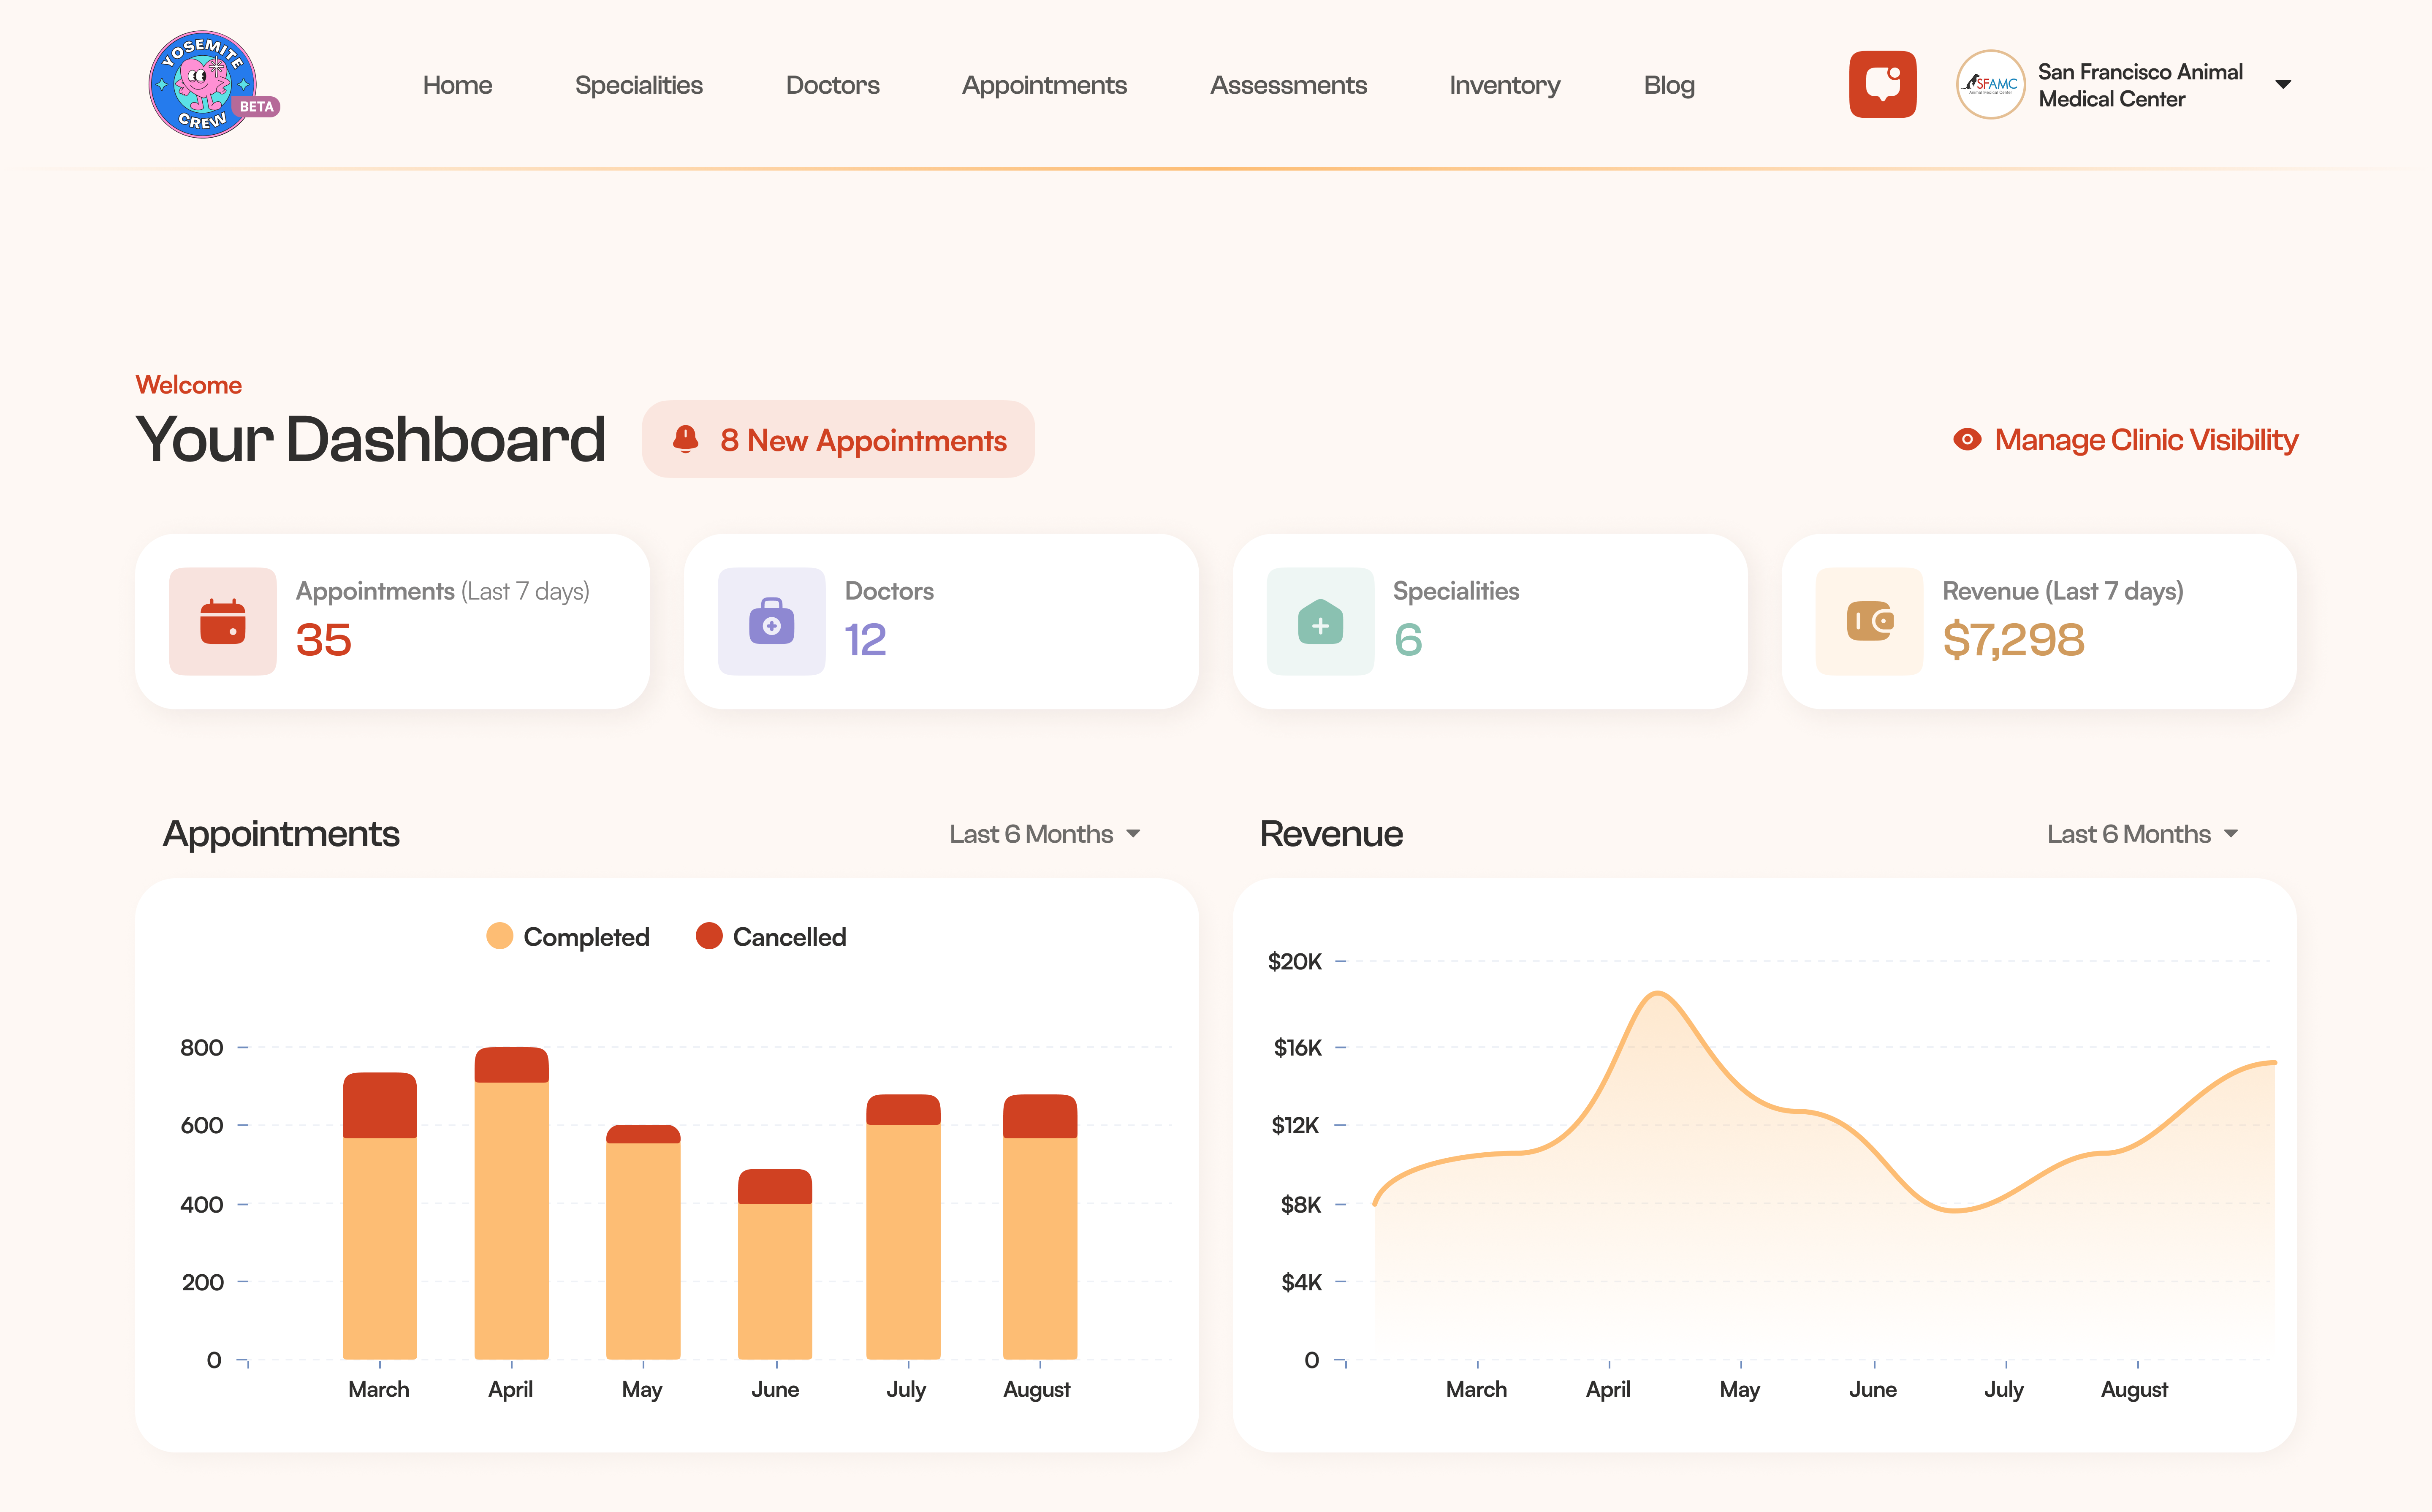The height and width of the screenshot is (1512, 2432).
Task: Click the June bar in Appointments chart
Action: point(775,1264)
